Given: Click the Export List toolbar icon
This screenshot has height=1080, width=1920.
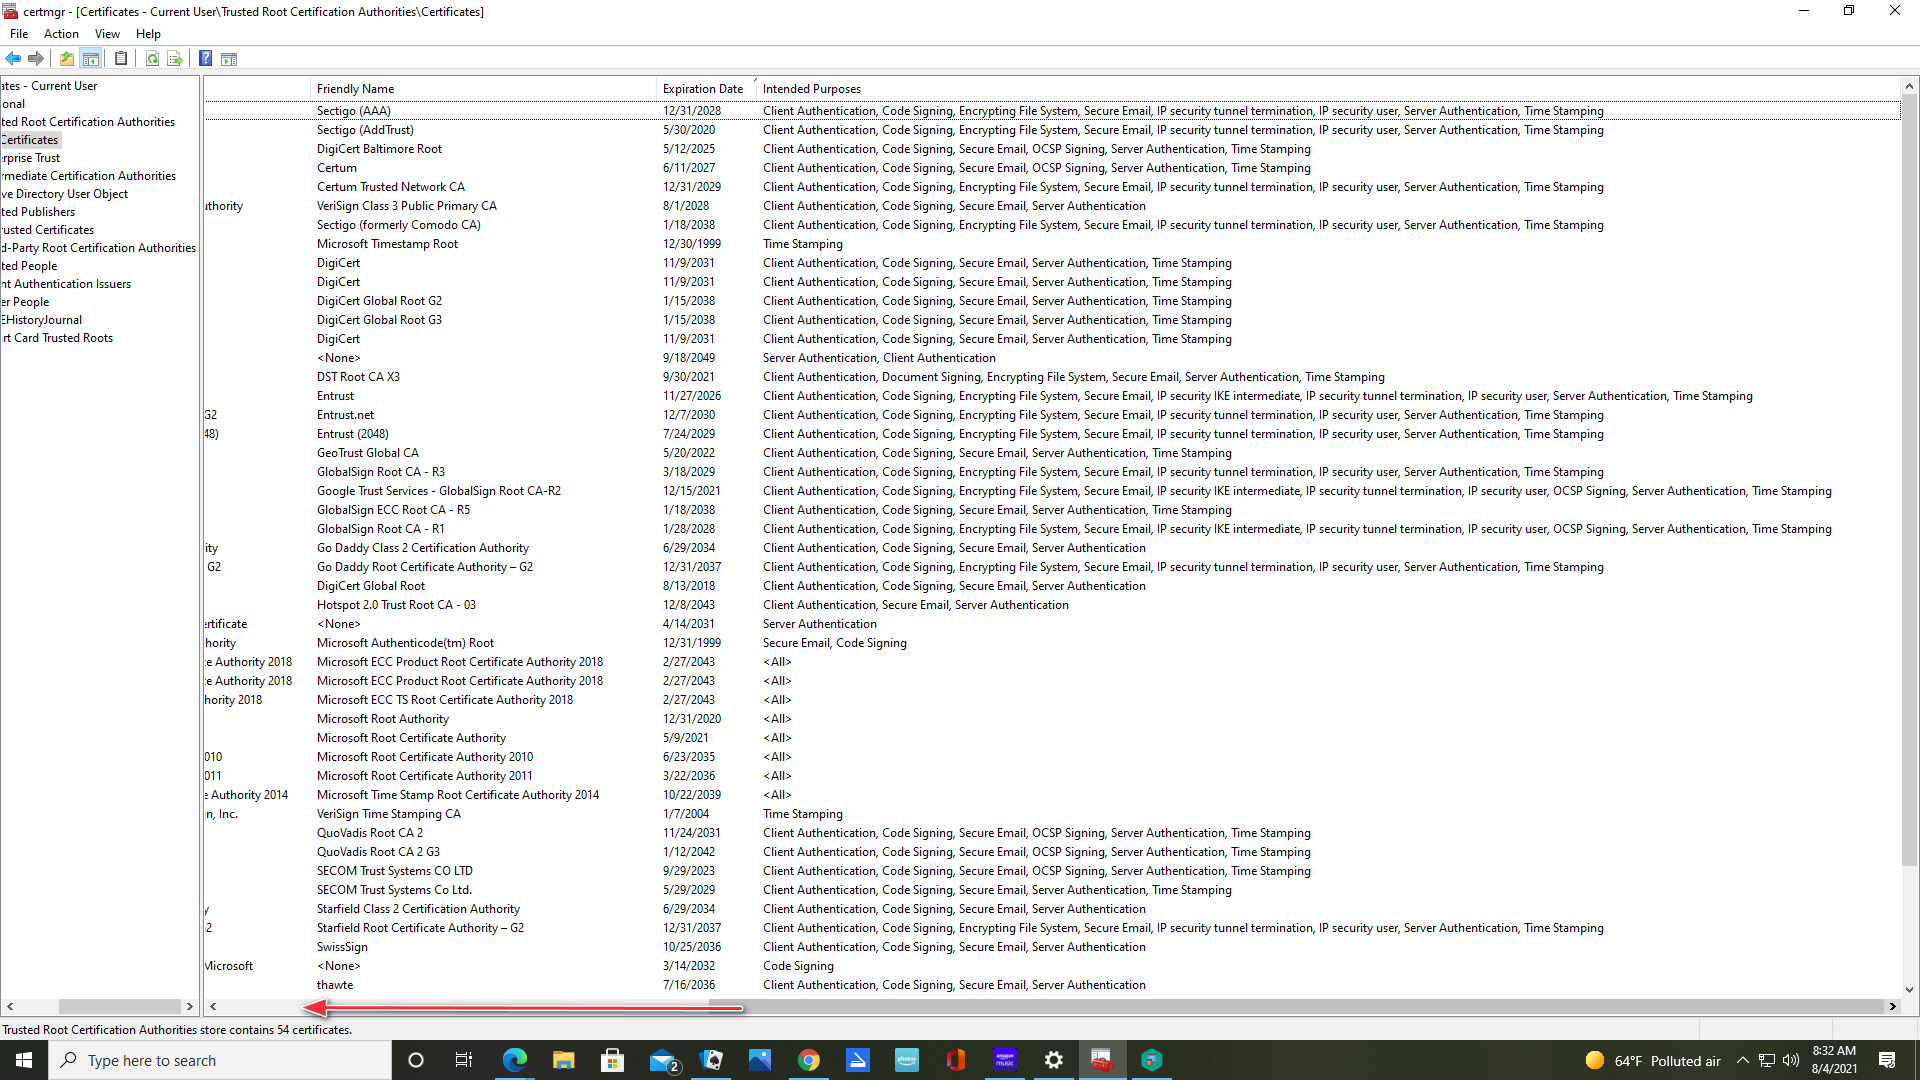Looking at the screenshot, I should point(175,59).
